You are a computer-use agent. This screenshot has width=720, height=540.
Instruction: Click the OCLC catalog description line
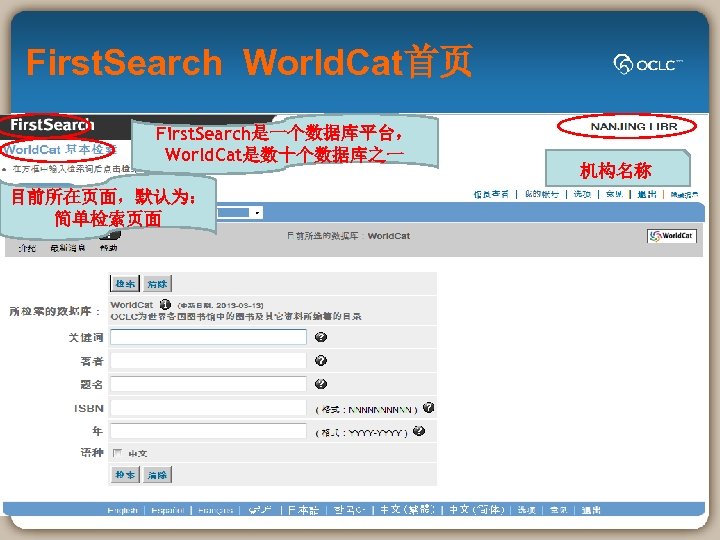tap(236, 316)
